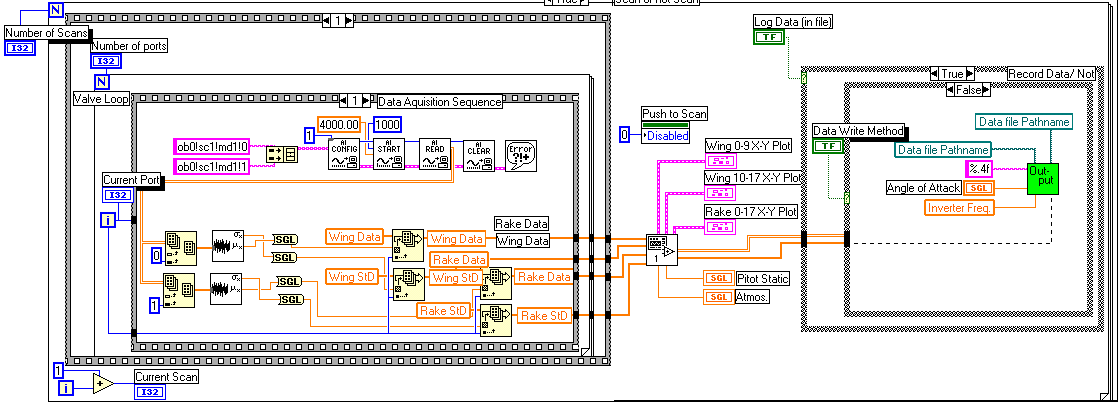Viewport: 1118px width, 402px height.
Task: Select the Add node beside Current Scan
Action: [103, 383]
